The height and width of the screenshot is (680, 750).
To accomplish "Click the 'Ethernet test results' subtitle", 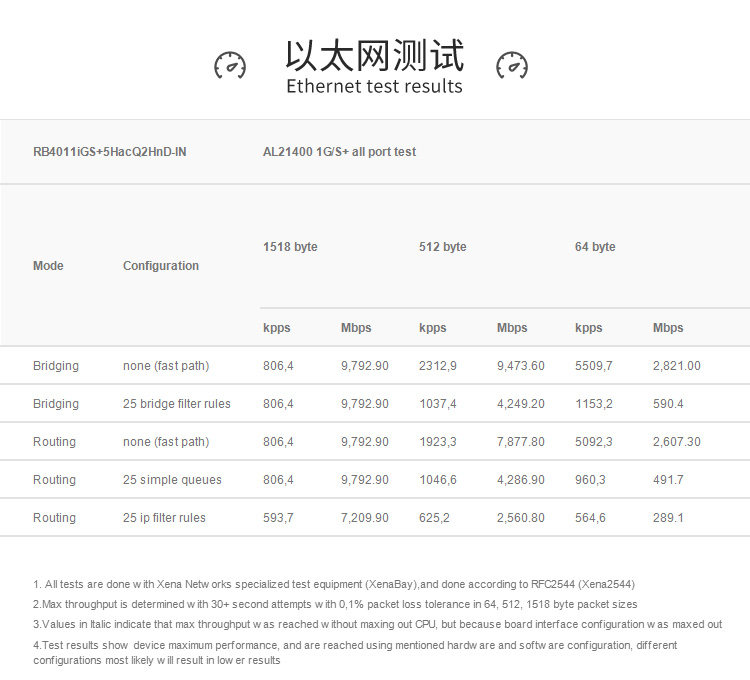I will [375, 86].
